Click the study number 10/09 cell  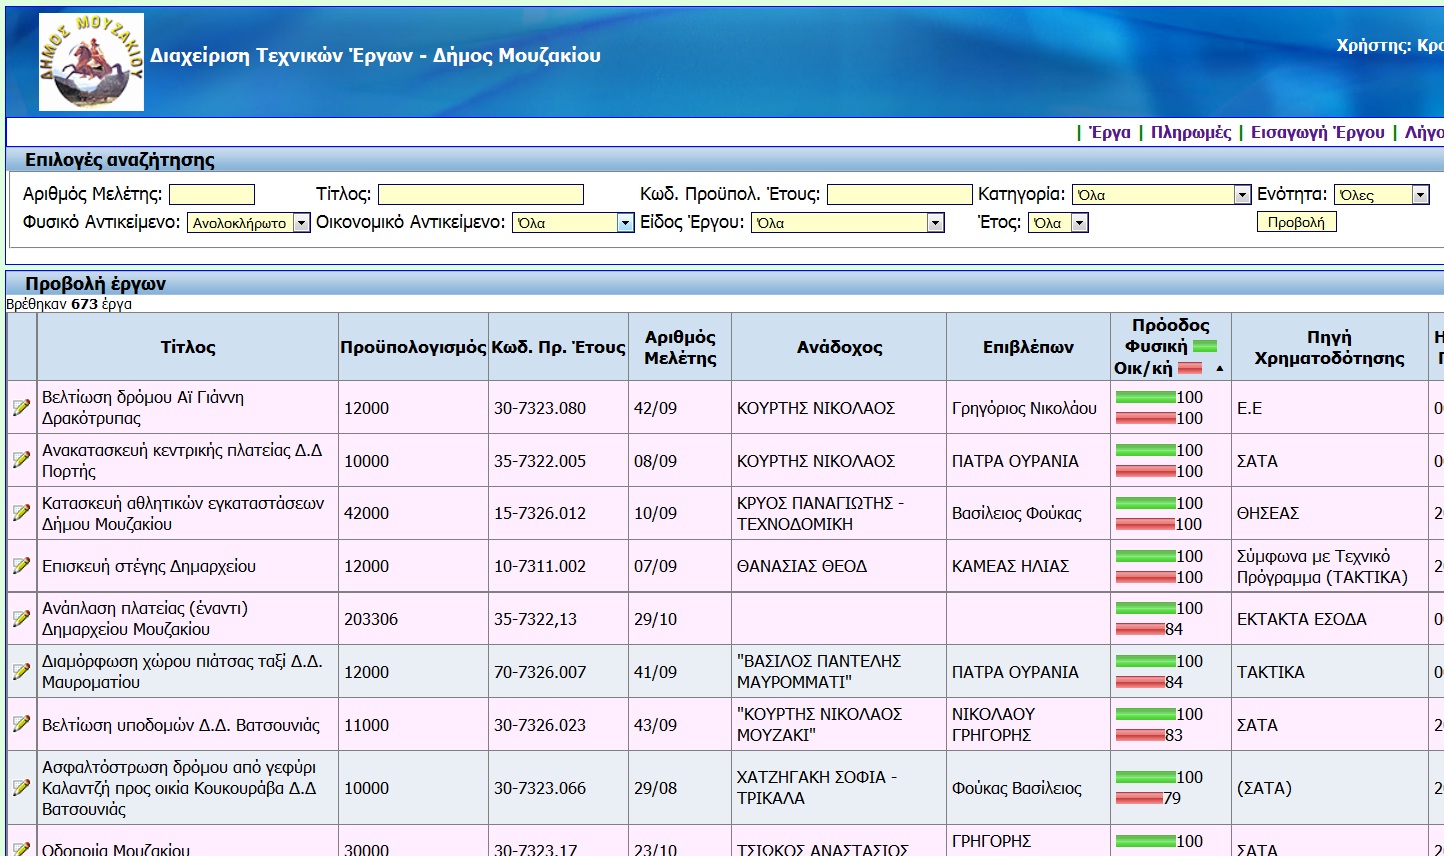pyautogui.click(x=680, y=513)
